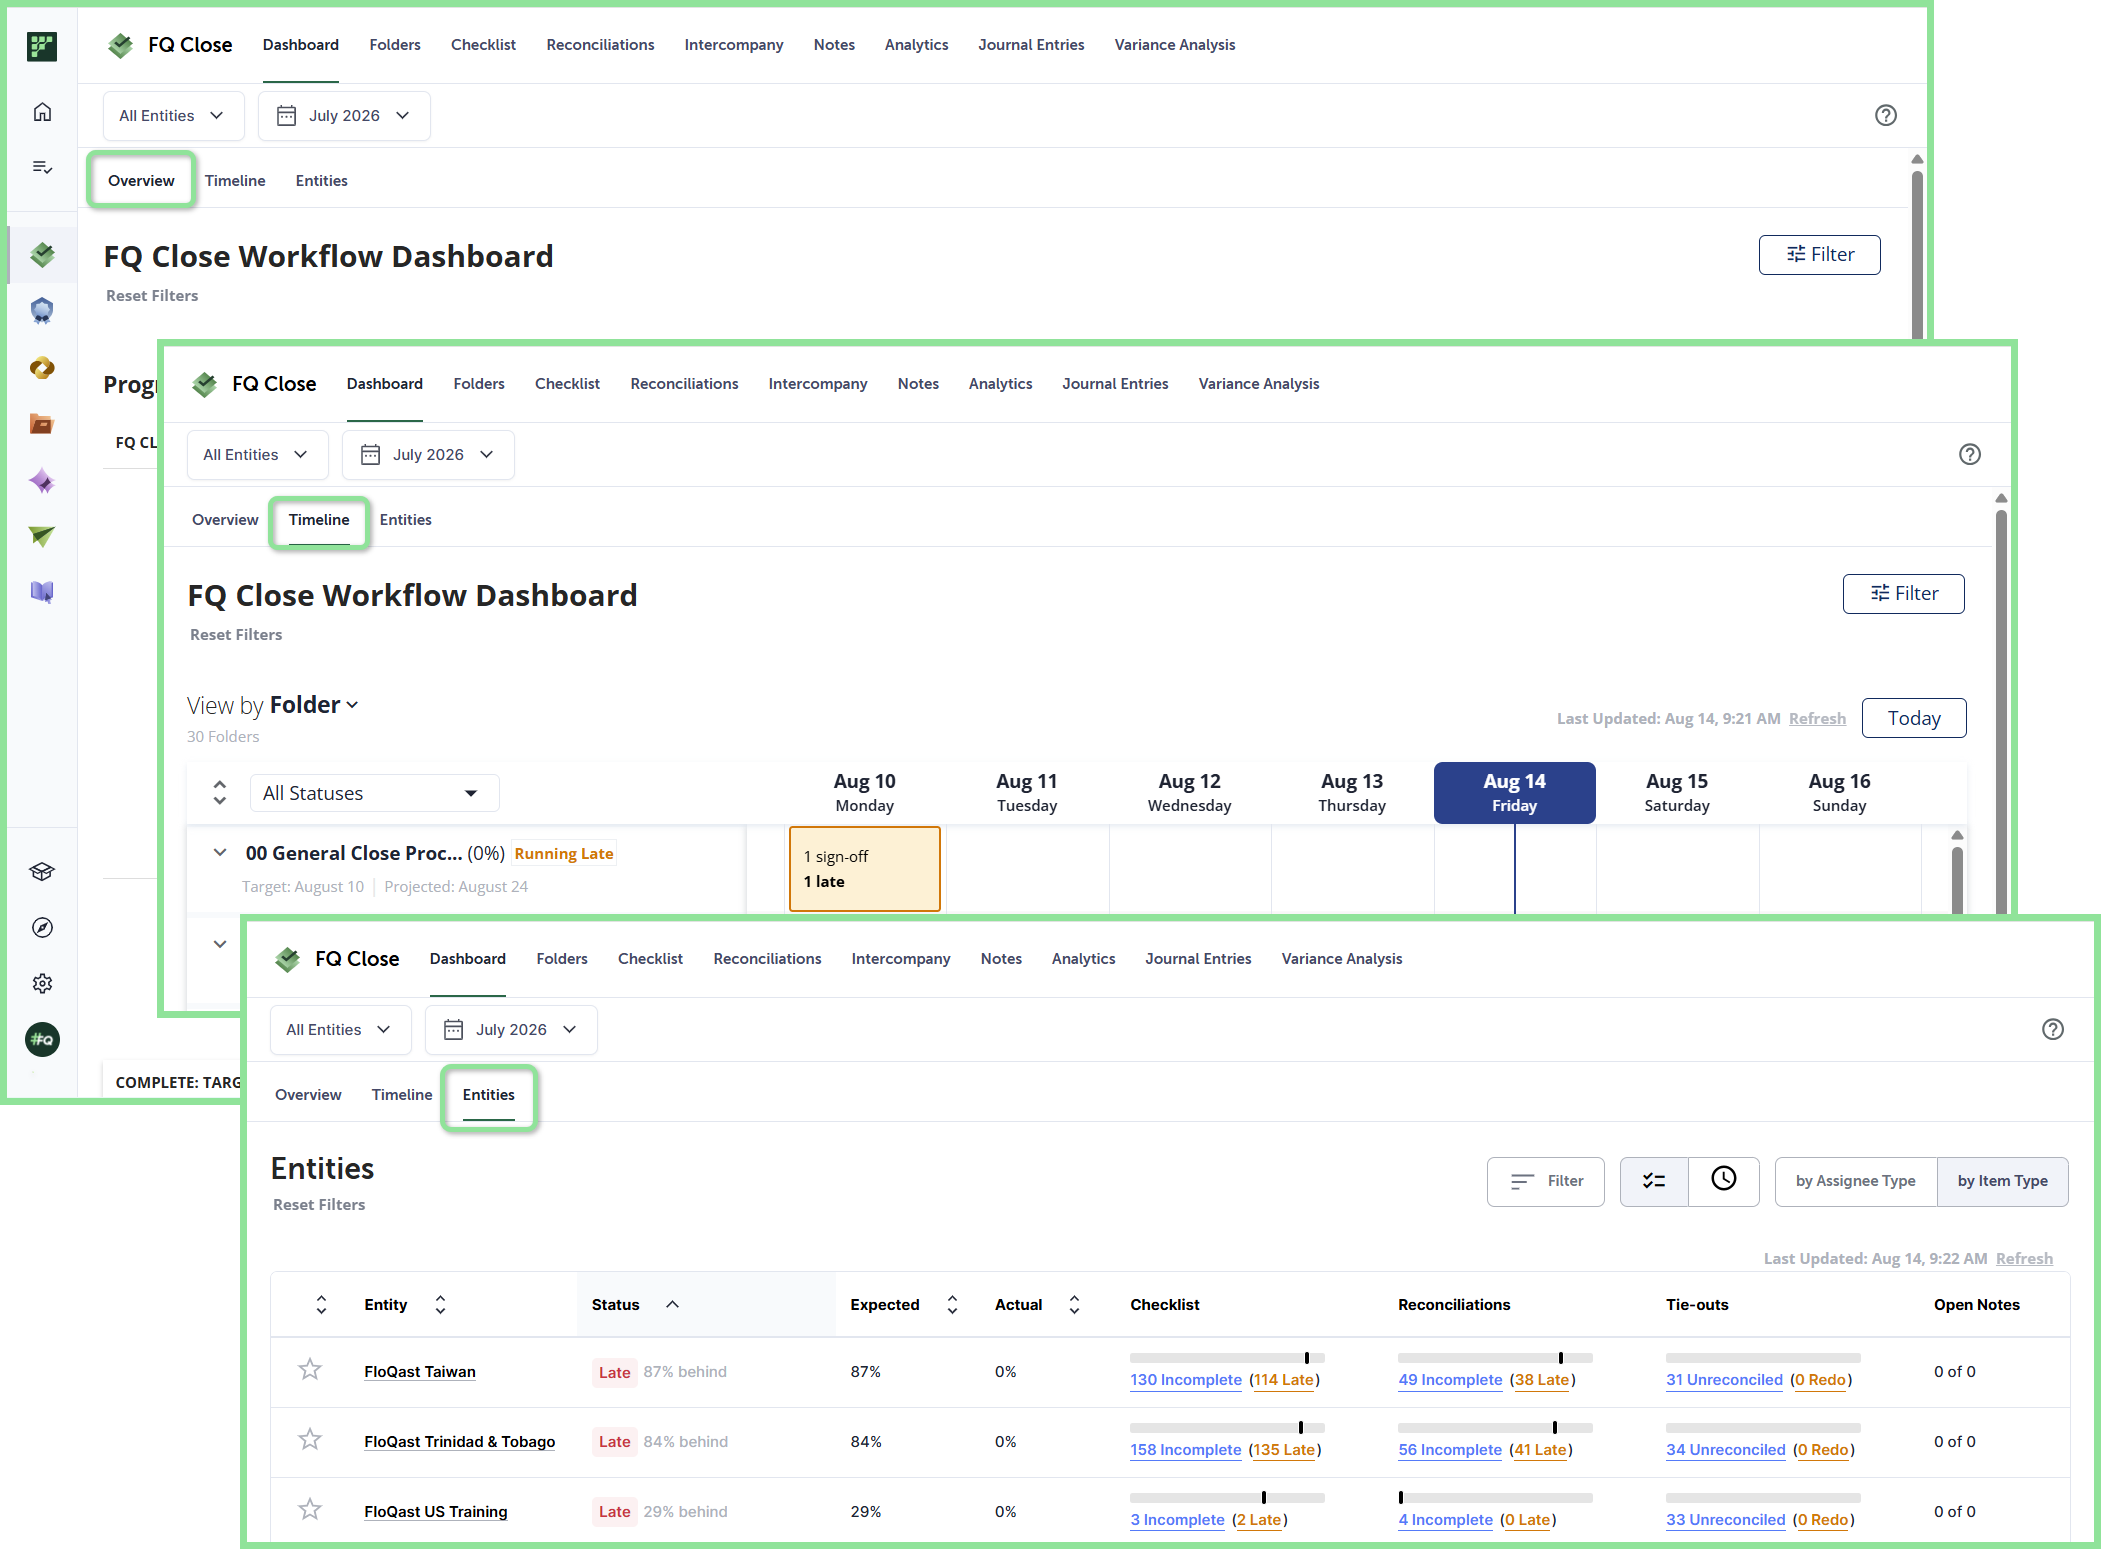
Task: Open the home icon in the left sidebar
Action: click(x=42, y=112)
